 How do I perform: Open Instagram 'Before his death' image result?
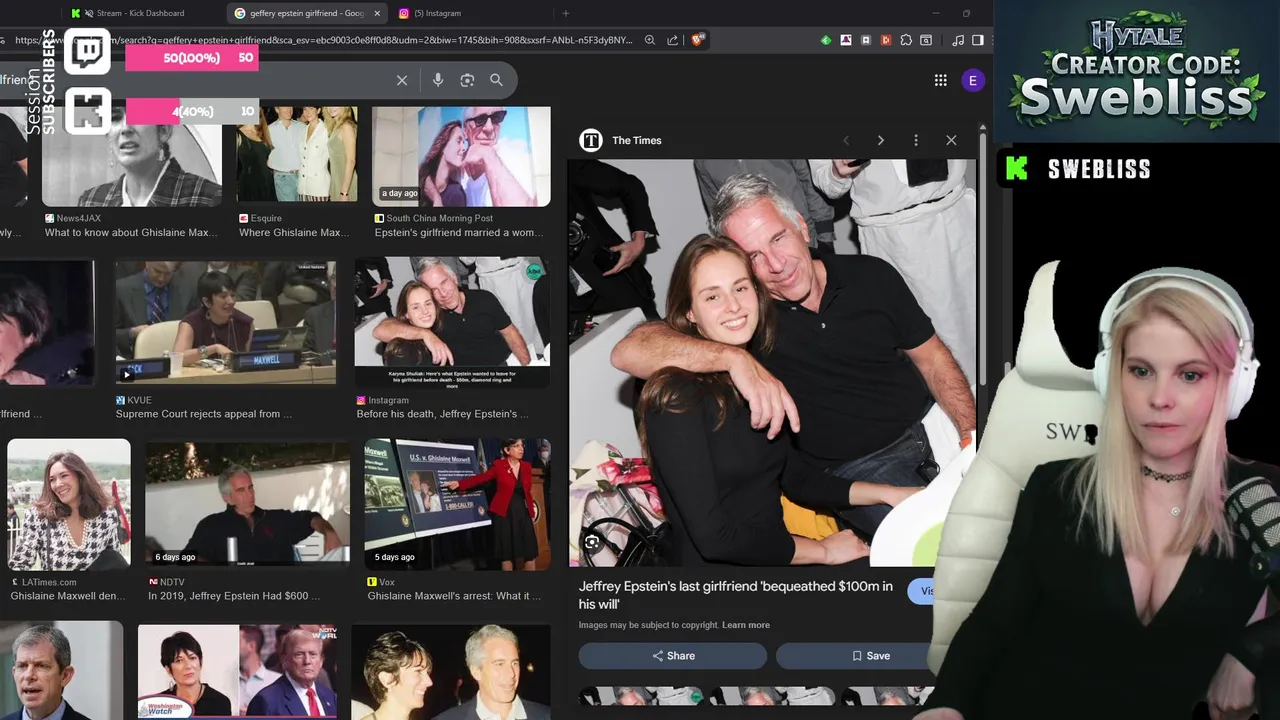tap(452, 322)
